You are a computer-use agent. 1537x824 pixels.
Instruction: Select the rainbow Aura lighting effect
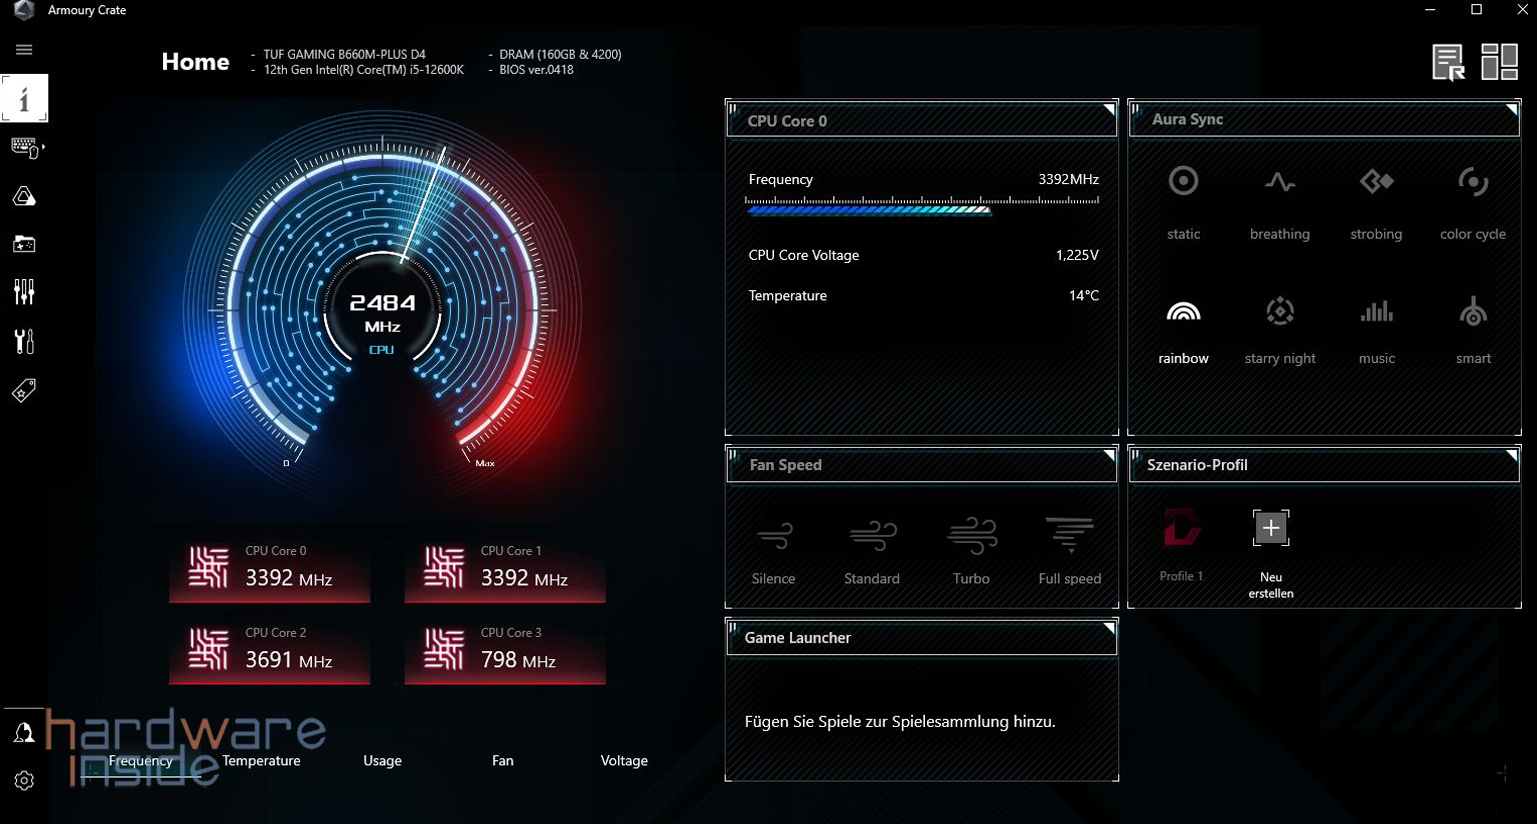(x=1183, y=325)
